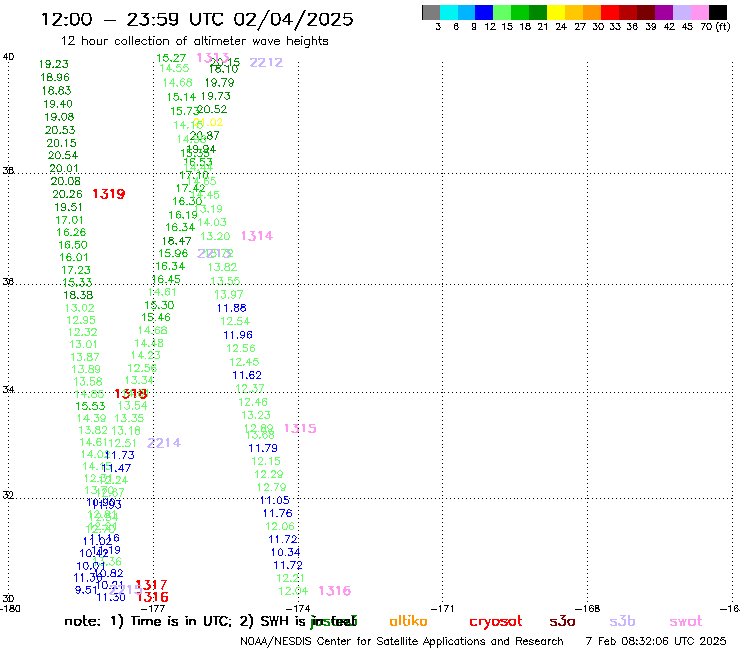Click wave height value 20.26
Image resolution: width=740 pixels, height=650 pixels.
pos(67,194)
